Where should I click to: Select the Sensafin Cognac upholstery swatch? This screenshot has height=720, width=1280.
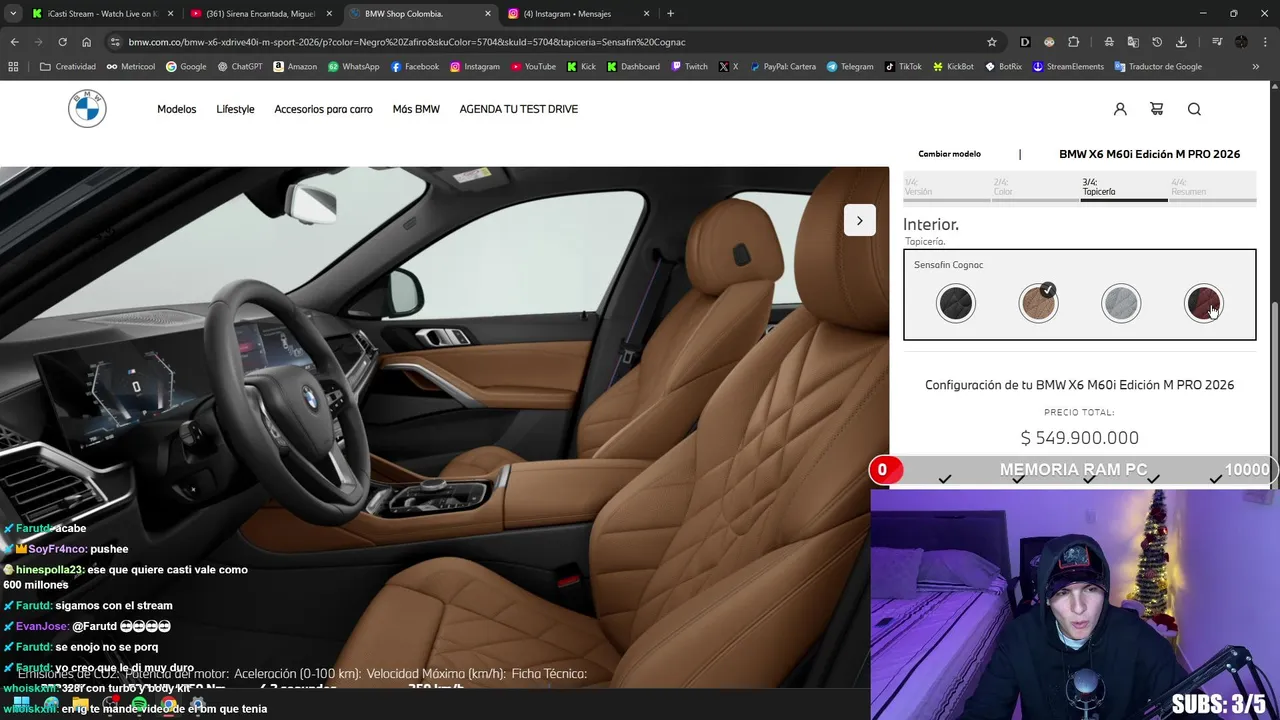pyautogui.click(x=1038, y=303)
